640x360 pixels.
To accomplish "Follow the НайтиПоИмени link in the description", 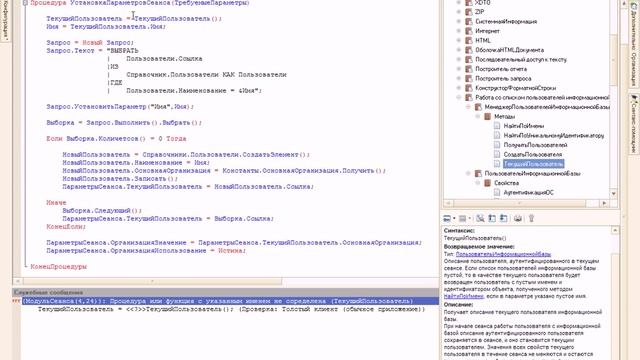I will click(463, 296).
